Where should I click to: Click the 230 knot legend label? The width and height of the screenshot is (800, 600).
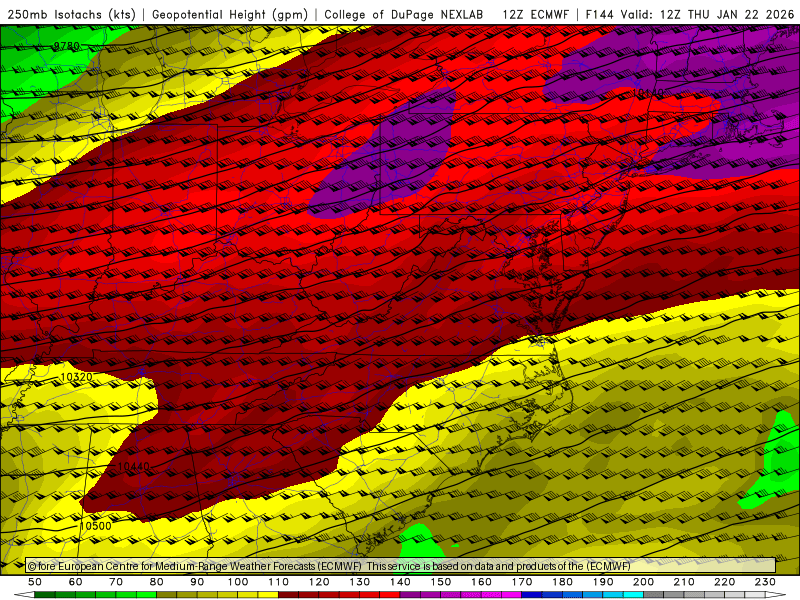765,582
